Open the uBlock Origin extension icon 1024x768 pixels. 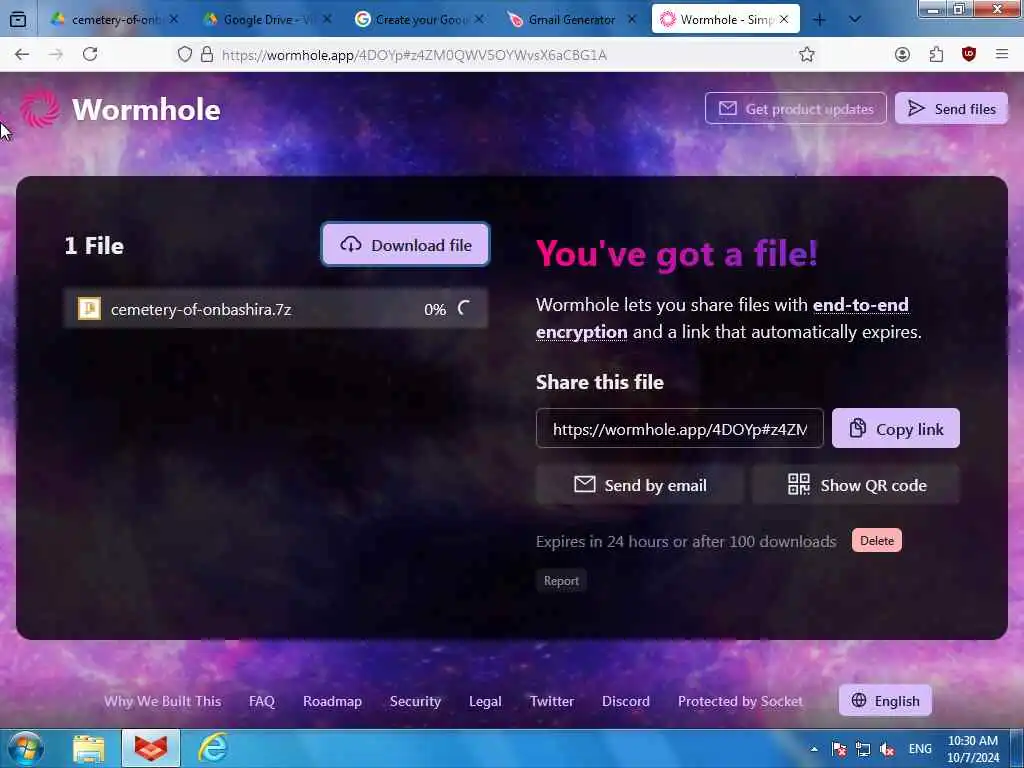point(968,54)
